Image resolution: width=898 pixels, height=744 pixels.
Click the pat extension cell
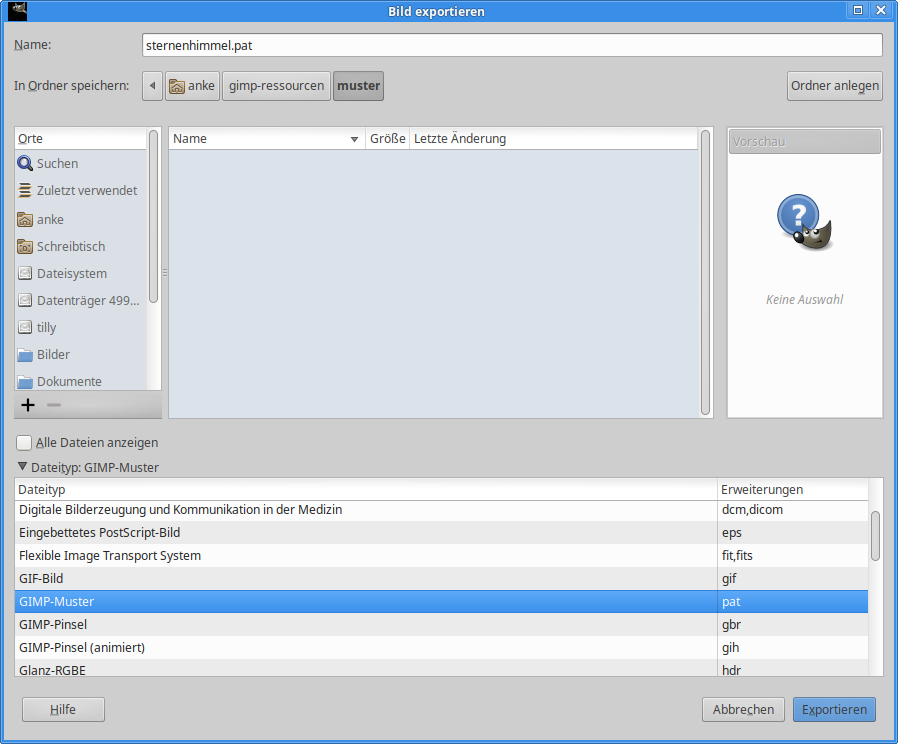(x=793, y=601)
